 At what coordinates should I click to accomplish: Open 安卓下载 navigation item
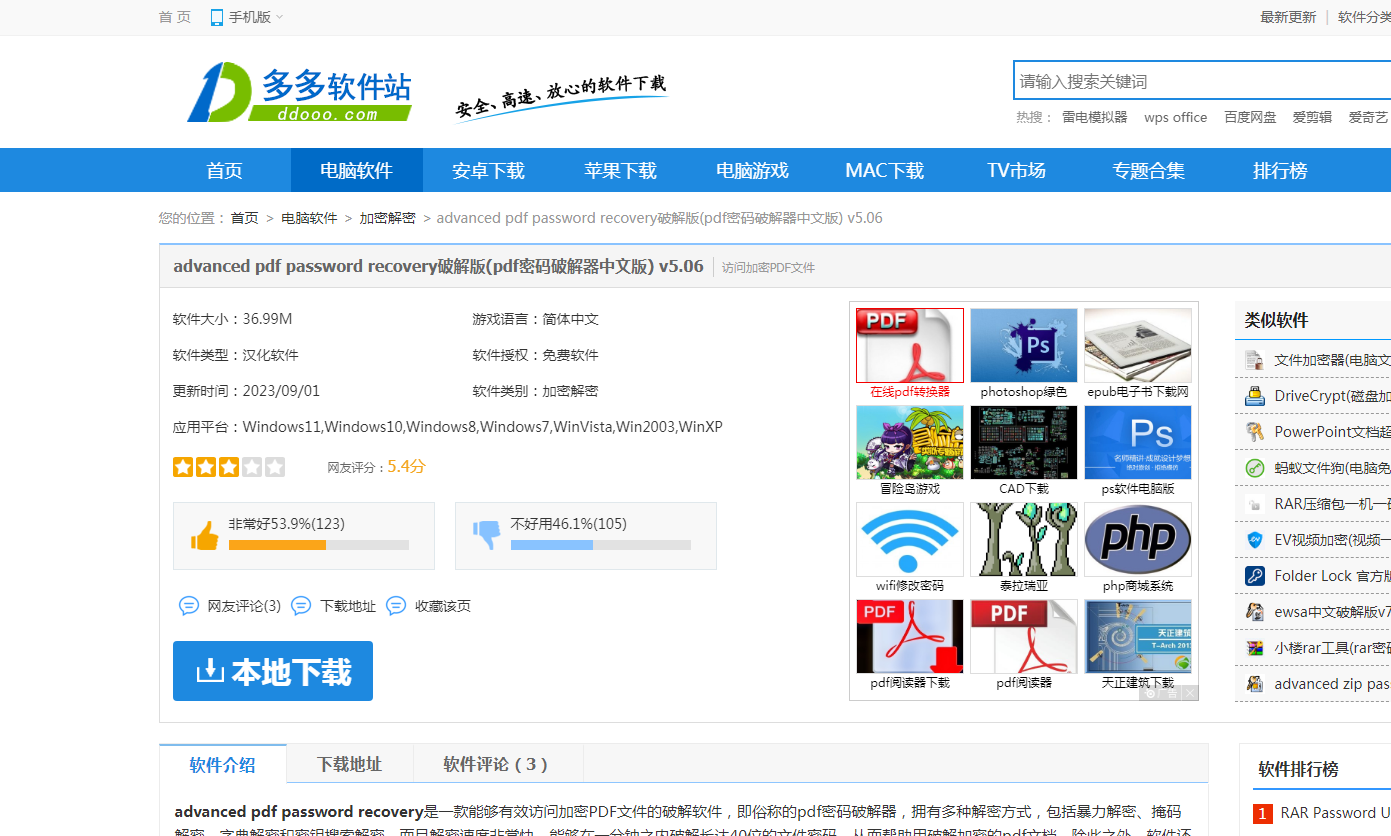[489, 170]
